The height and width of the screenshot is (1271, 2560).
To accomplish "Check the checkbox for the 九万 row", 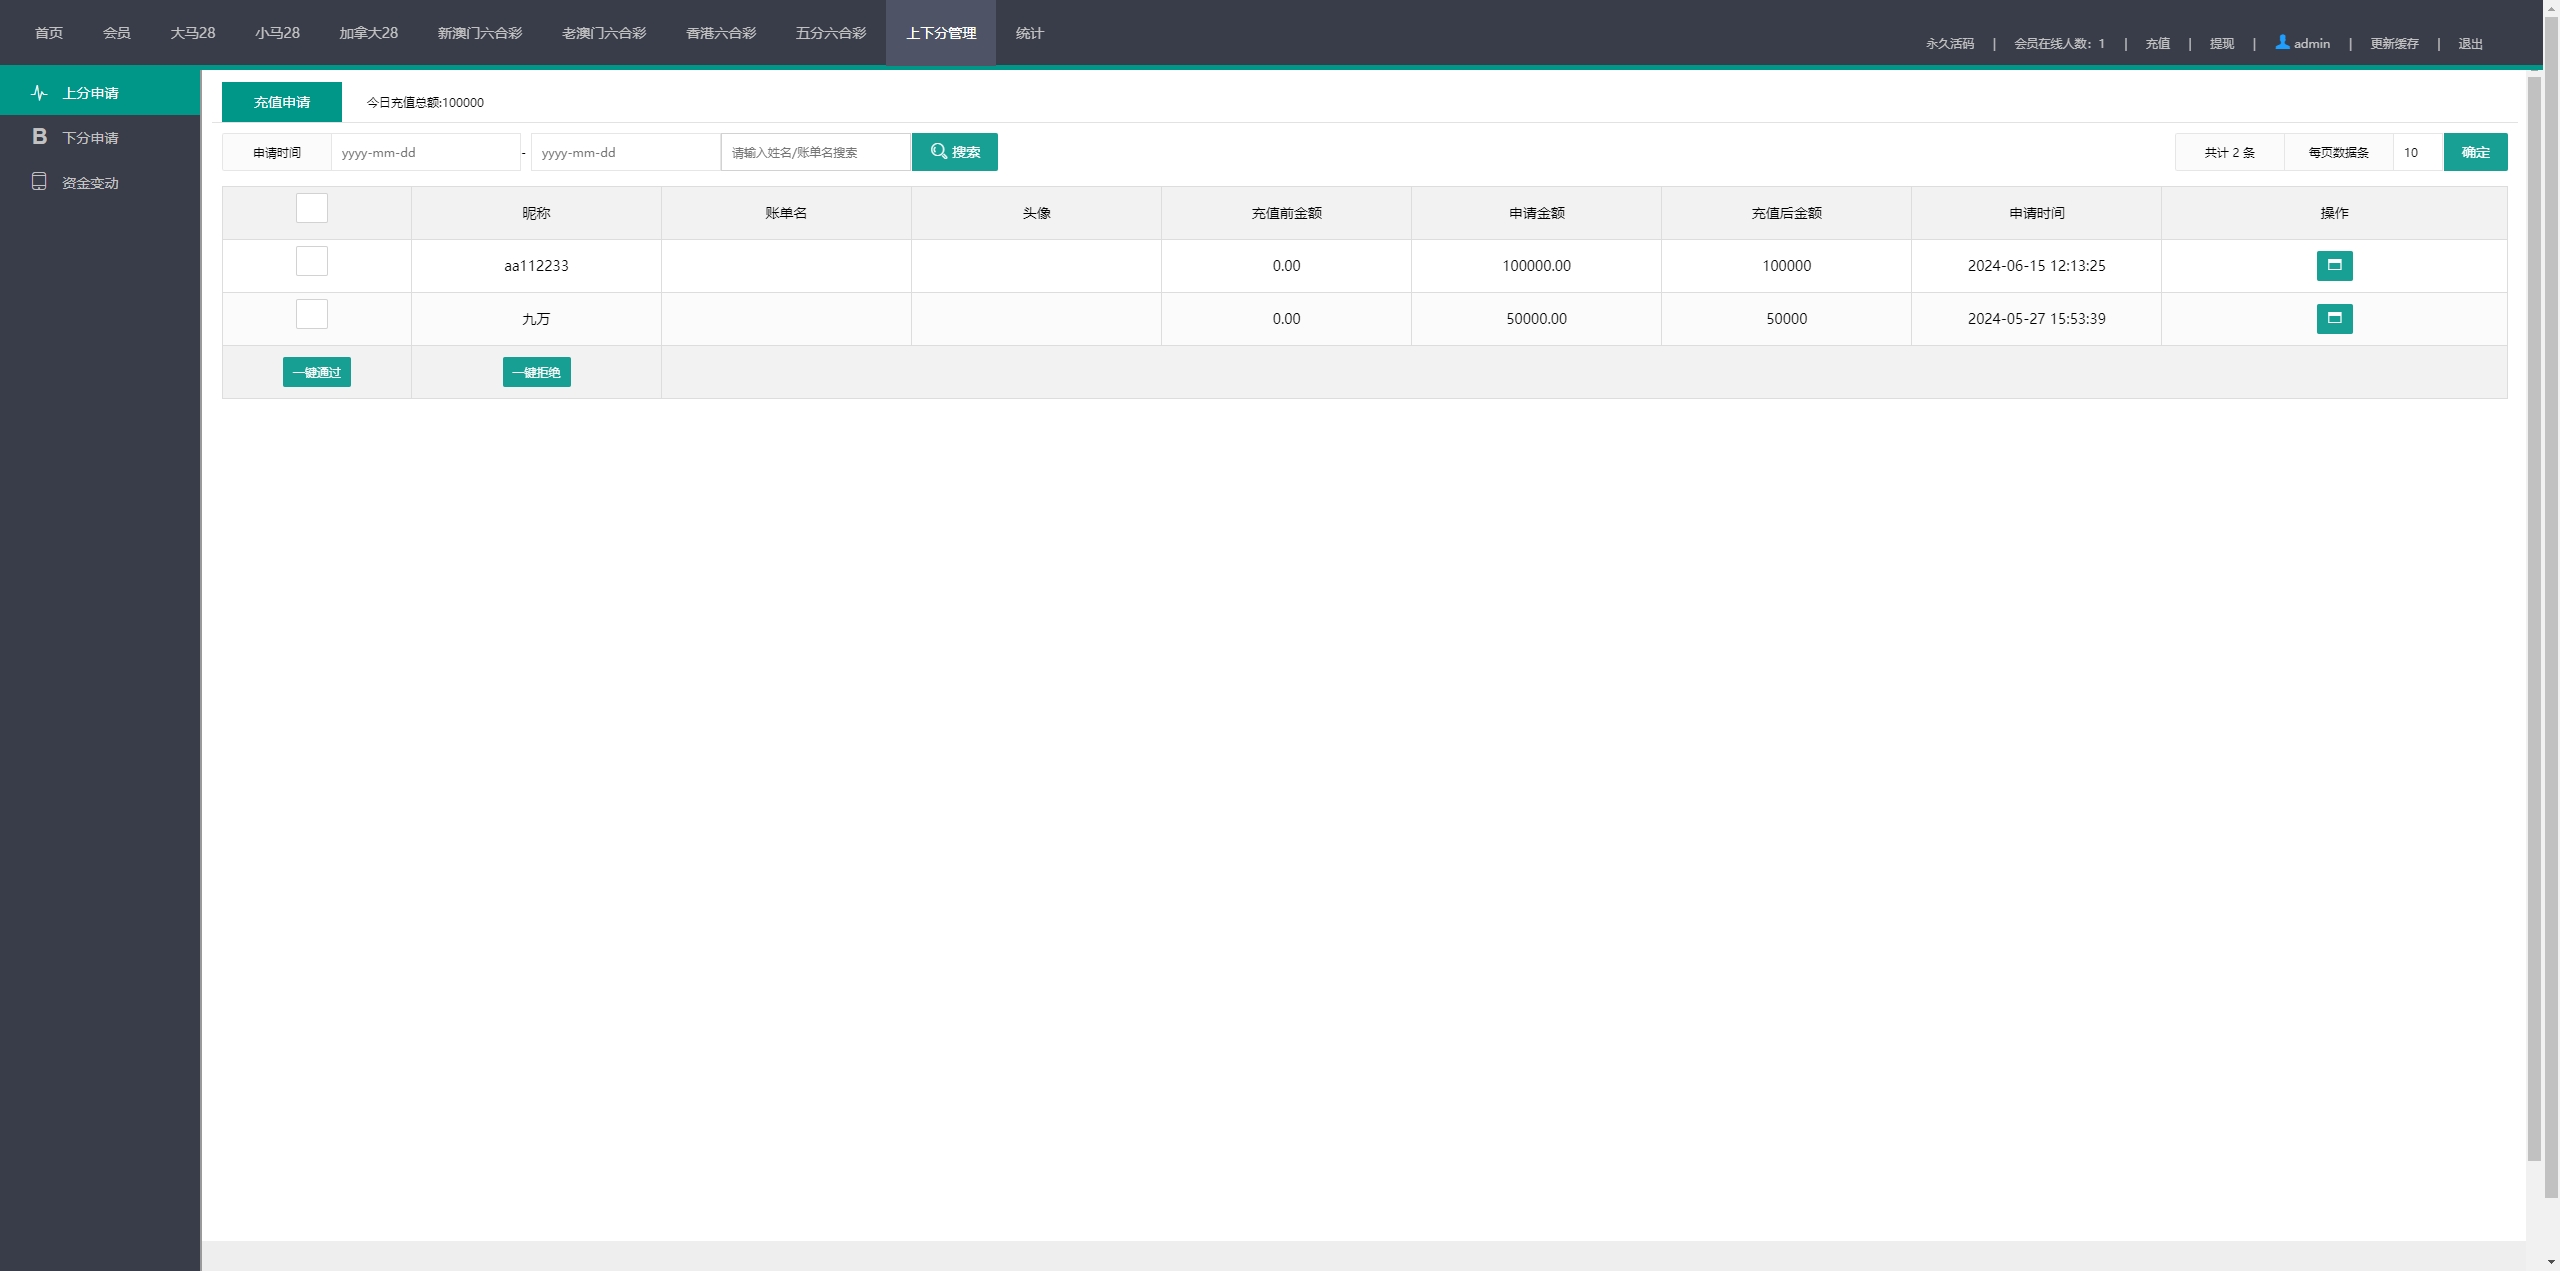I will [312, 315].
